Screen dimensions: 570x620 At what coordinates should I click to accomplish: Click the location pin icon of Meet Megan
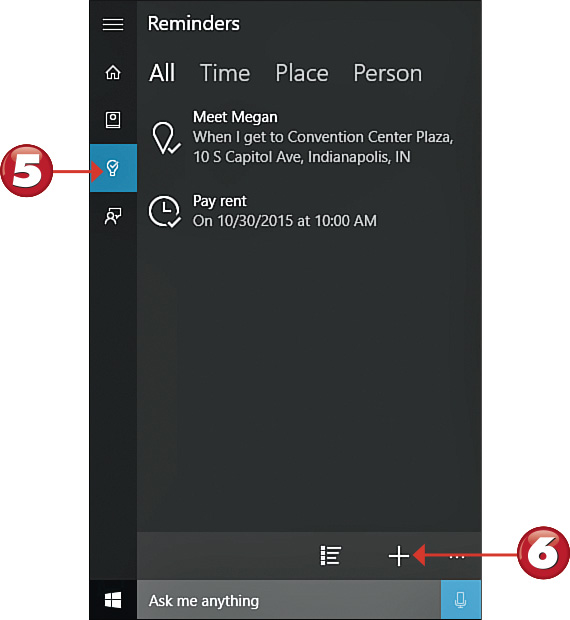point(165,138)
